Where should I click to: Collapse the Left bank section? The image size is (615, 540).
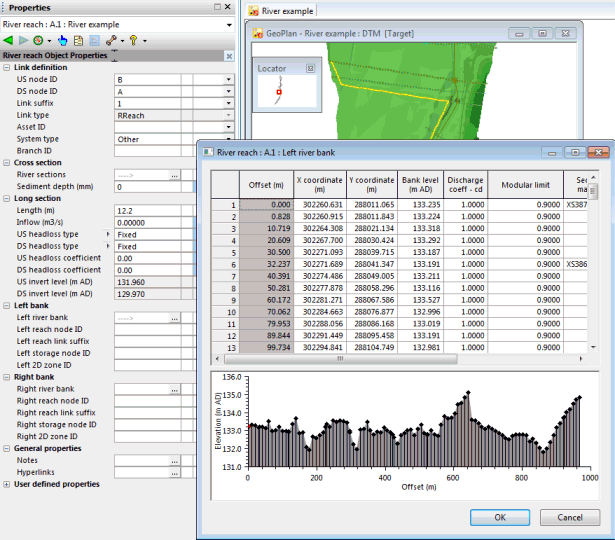[x=7, y=305]
